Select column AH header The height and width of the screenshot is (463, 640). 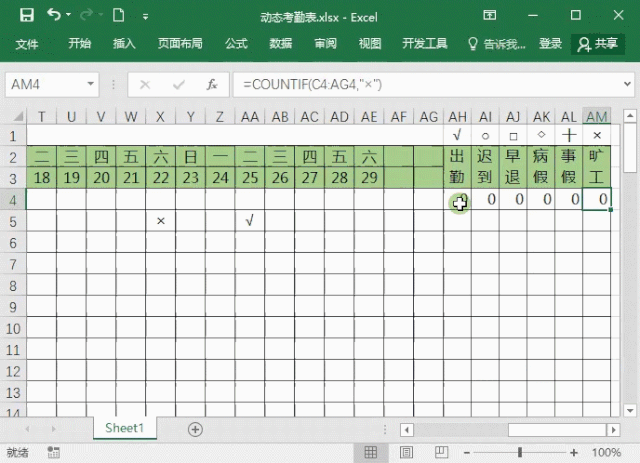click(458, 117)
